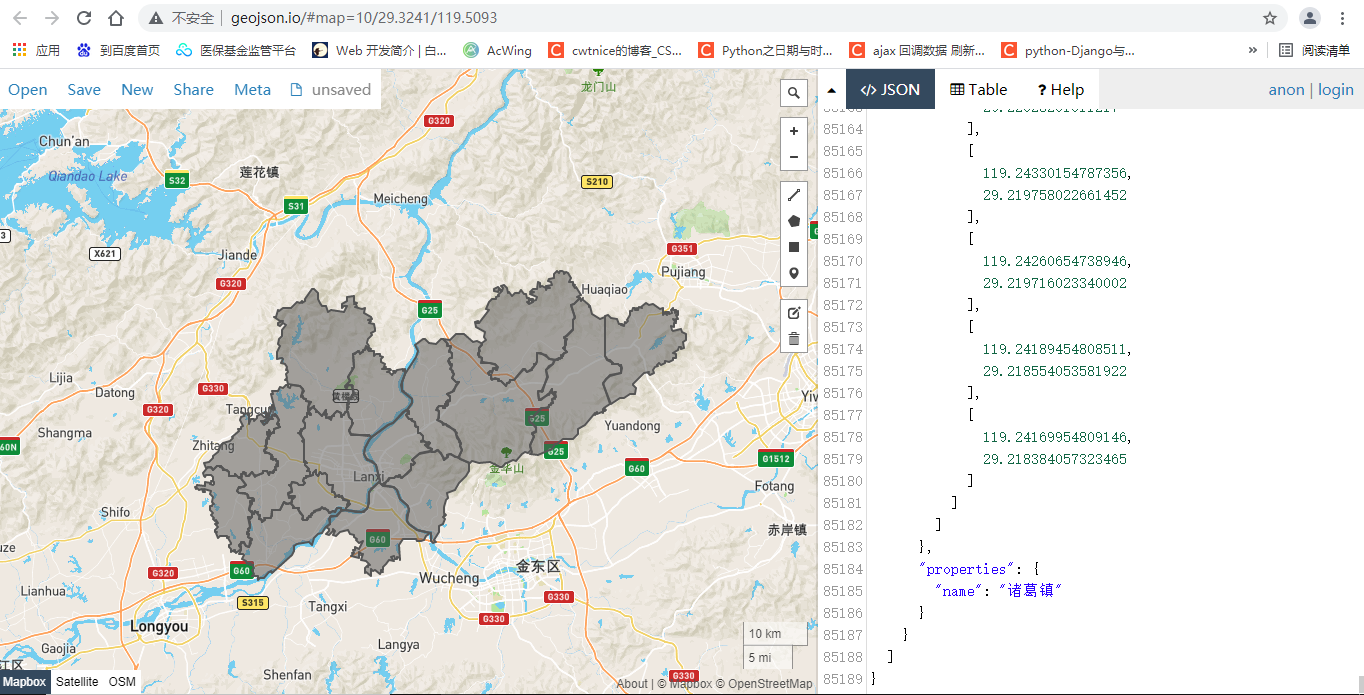Activate the edit layers tool
Image resolution: width=1364 pixels, height=695 pixels.
pos(794,313)
